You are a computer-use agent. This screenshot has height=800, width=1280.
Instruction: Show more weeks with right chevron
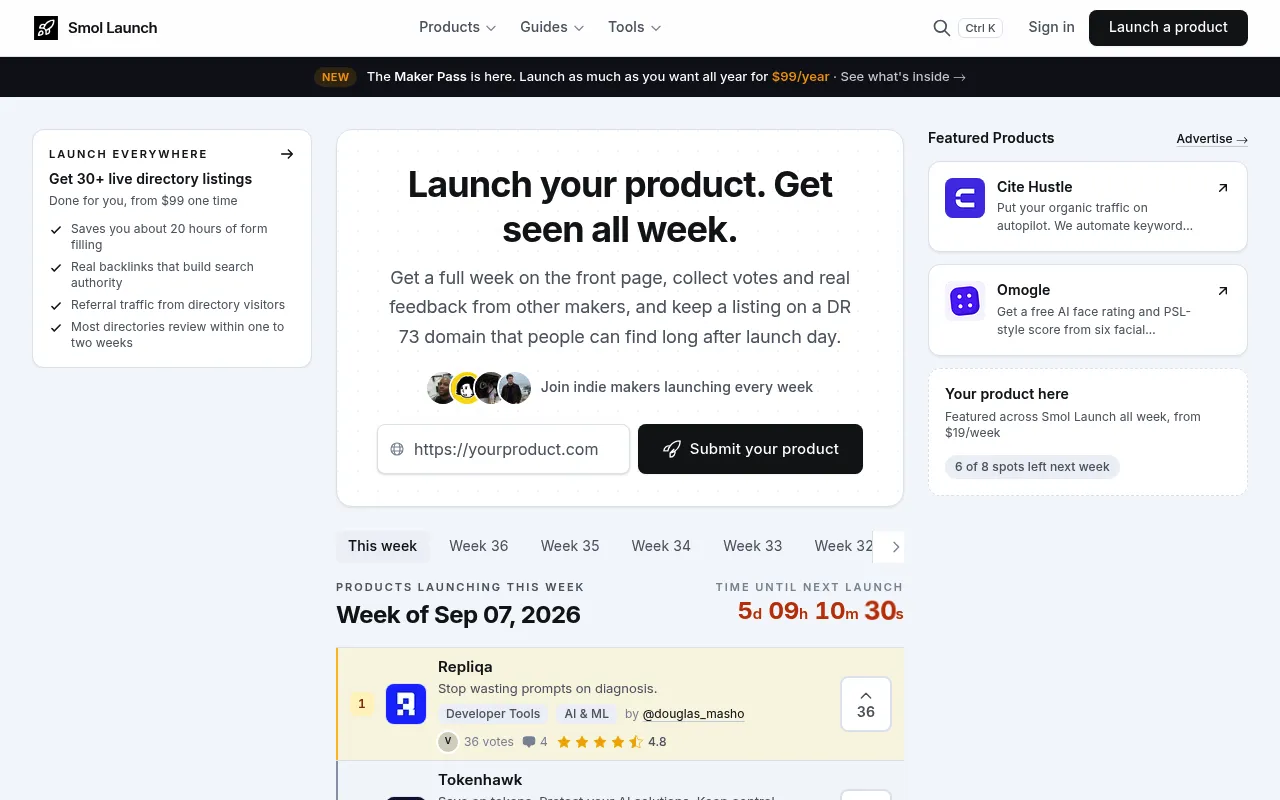click(895, 547)
